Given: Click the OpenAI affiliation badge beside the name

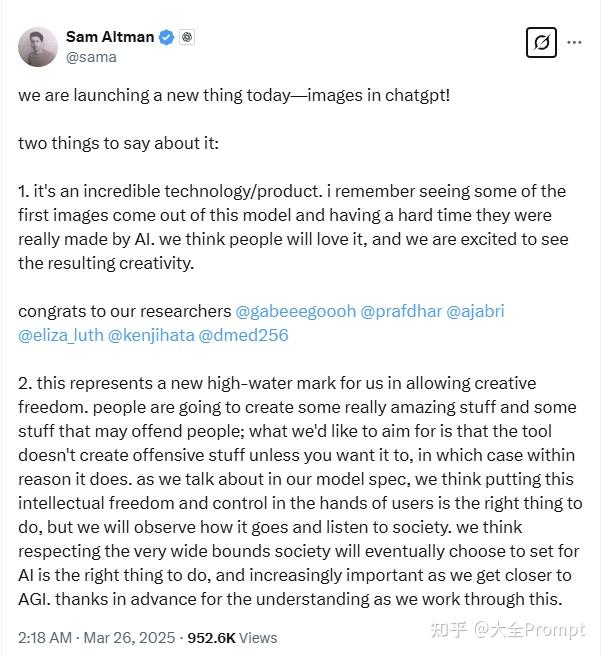Looking at the screenshot, I should 187,37.
